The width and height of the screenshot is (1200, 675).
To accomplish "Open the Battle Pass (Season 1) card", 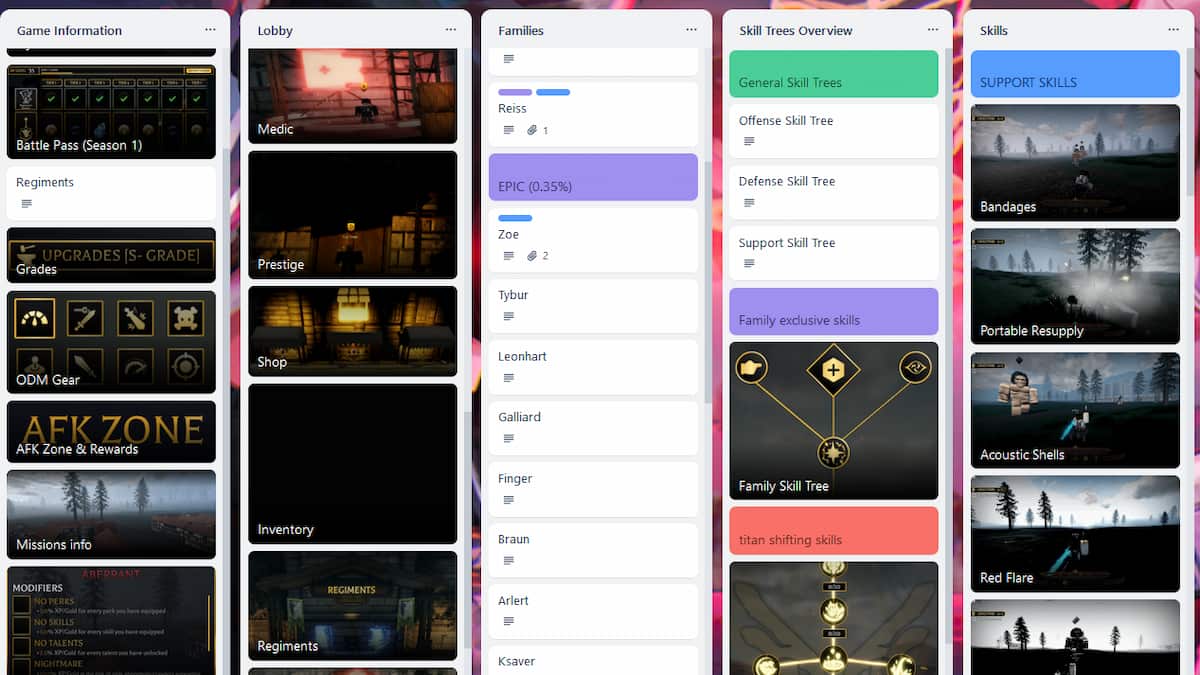I will click(110, 111).
